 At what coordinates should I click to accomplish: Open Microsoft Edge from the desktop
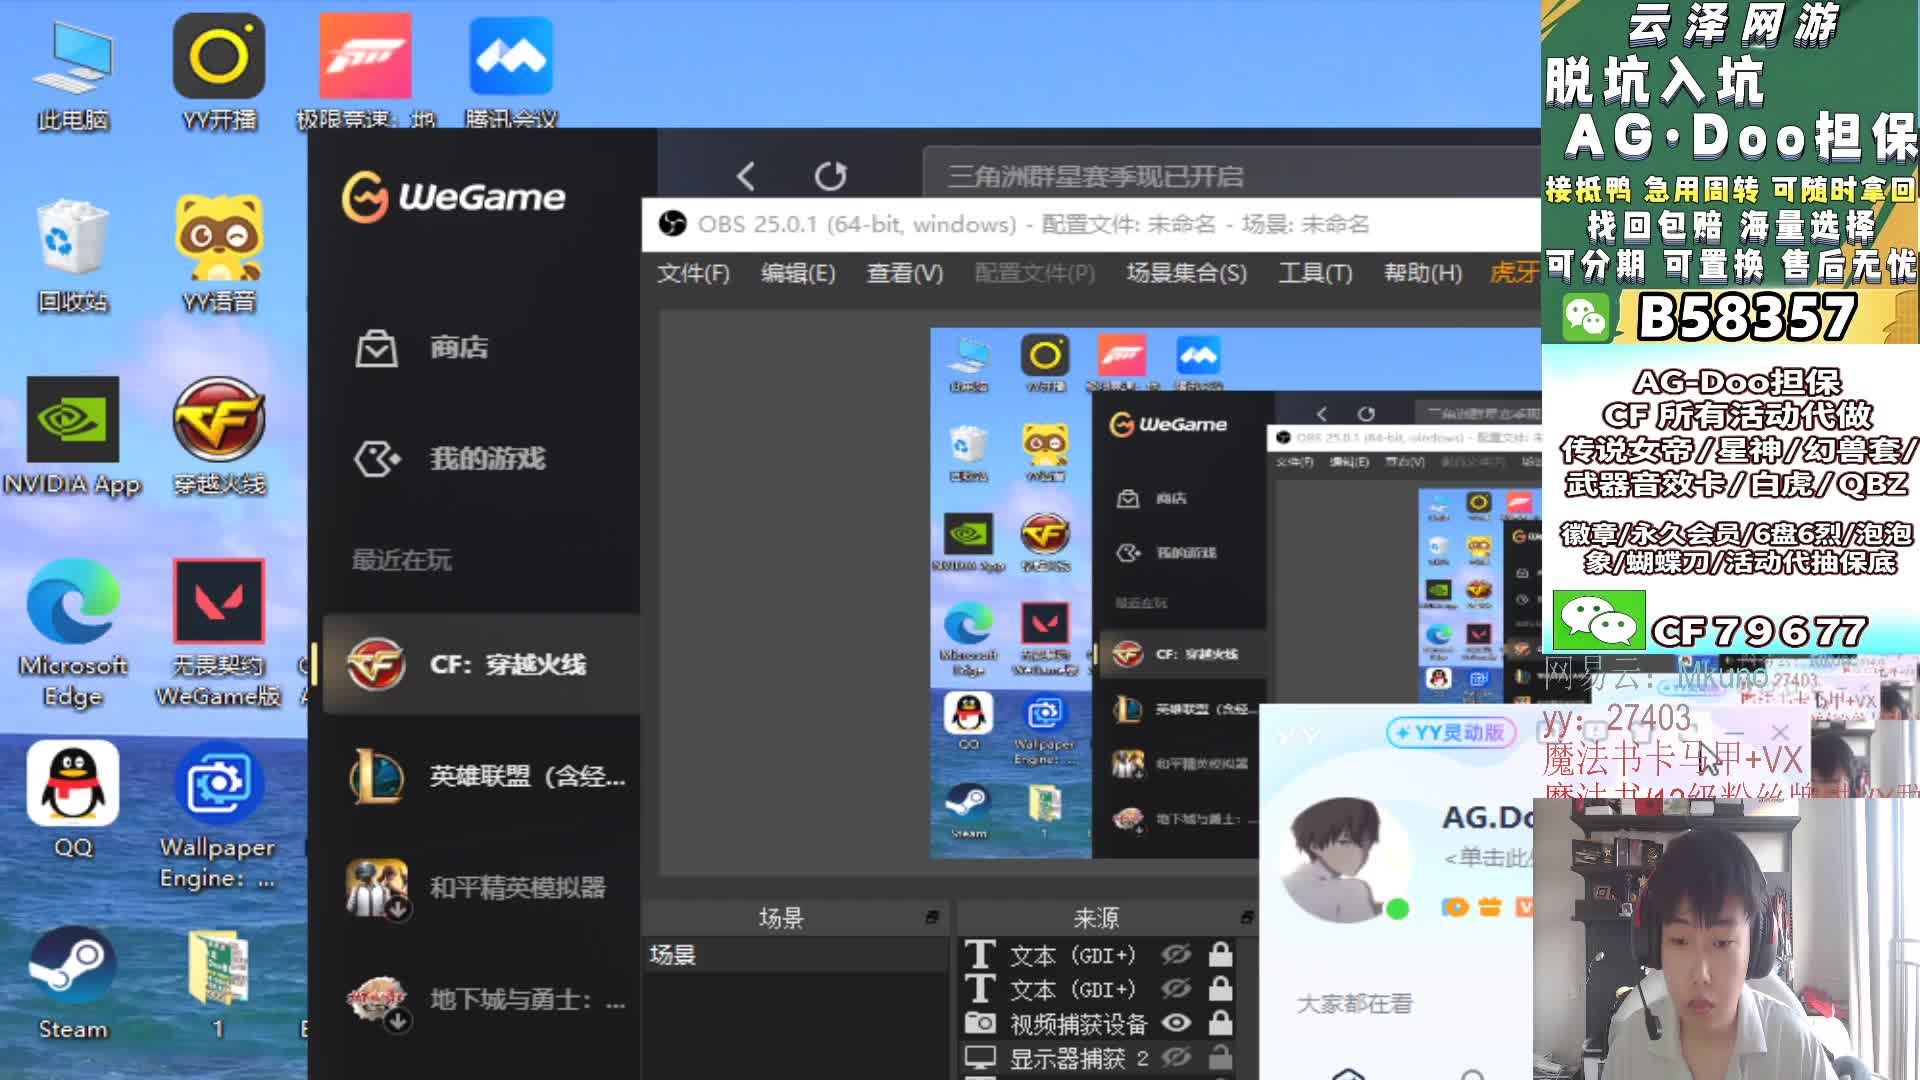pyautogui.click(x=73, y=633)
